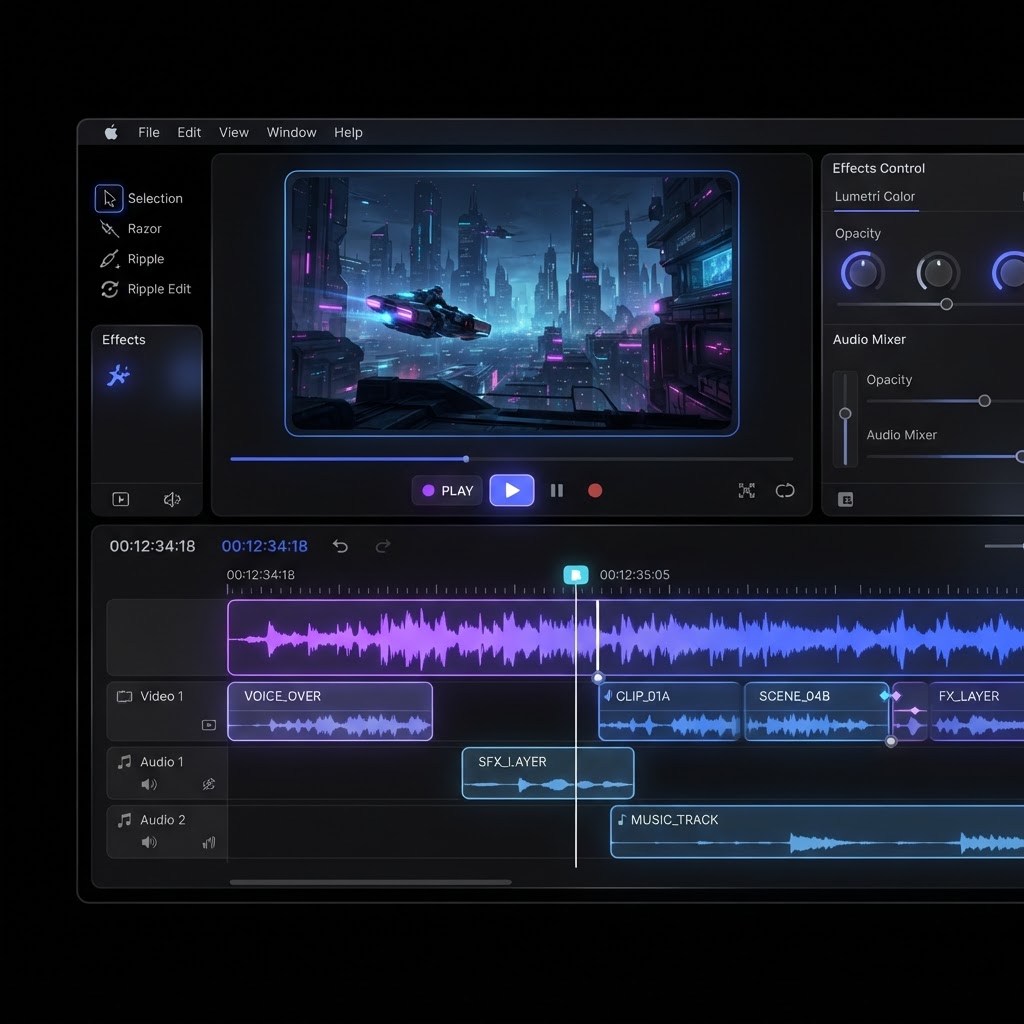Viewport: 1024px width, 1024px height.
Task: Mute the Audio 2 track speaker
Action: click(149, 842)
